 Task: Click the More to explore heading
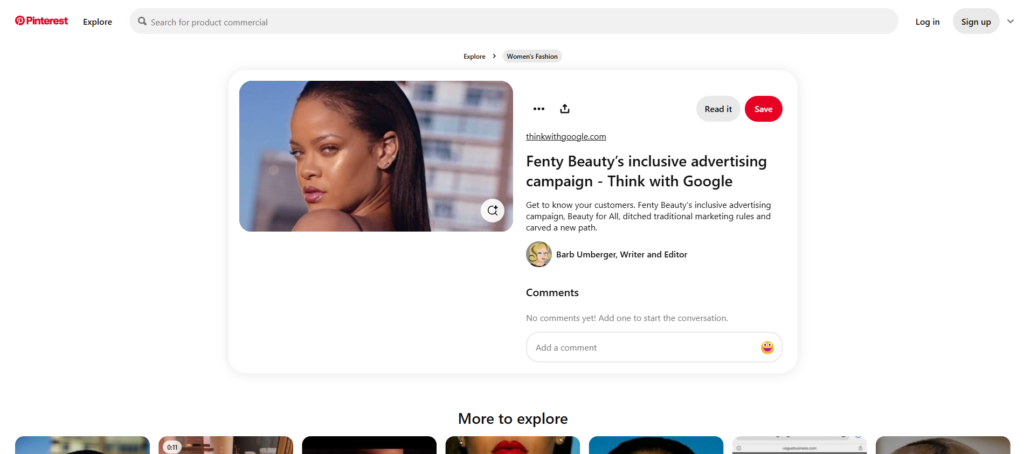click(x=513, y=419)
